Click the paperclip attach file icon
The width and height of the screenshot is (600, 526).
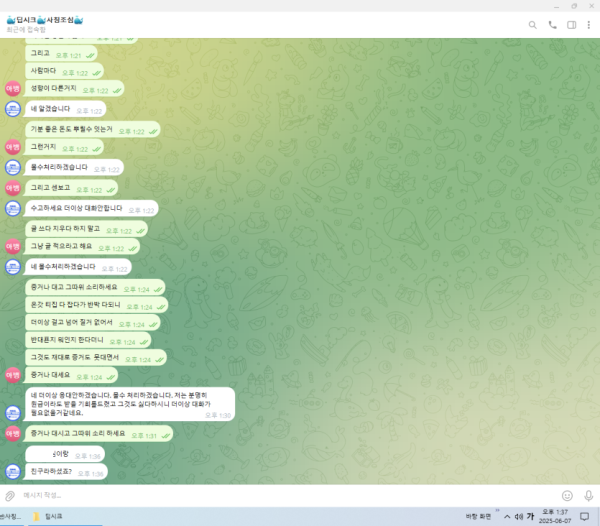tap(10, 496)
